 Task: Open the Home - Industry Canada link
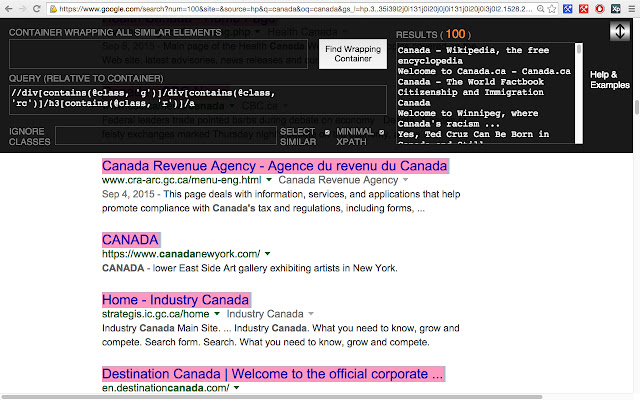pyautogui.click(x=175, y=300)
